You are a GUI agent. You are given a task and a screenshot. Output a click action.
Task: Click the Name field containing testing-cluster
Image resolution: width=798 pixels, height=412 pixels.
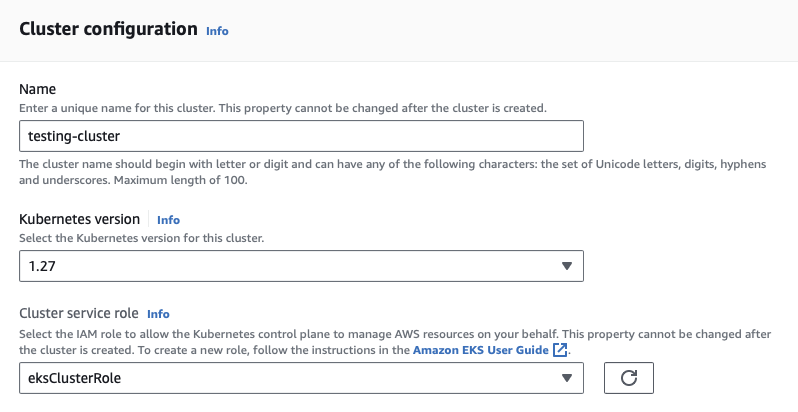300,136
